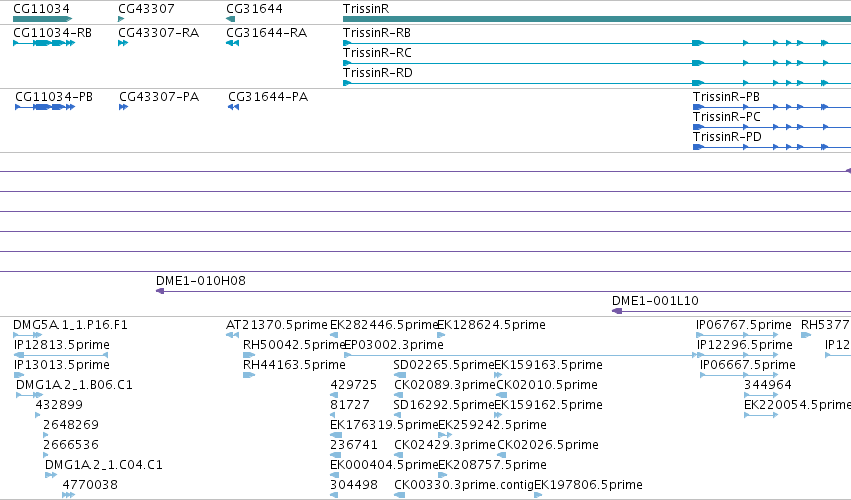This screenshot has width=851, height=500.
Task: Select feature 81727
Action: [x=350, y=405]
